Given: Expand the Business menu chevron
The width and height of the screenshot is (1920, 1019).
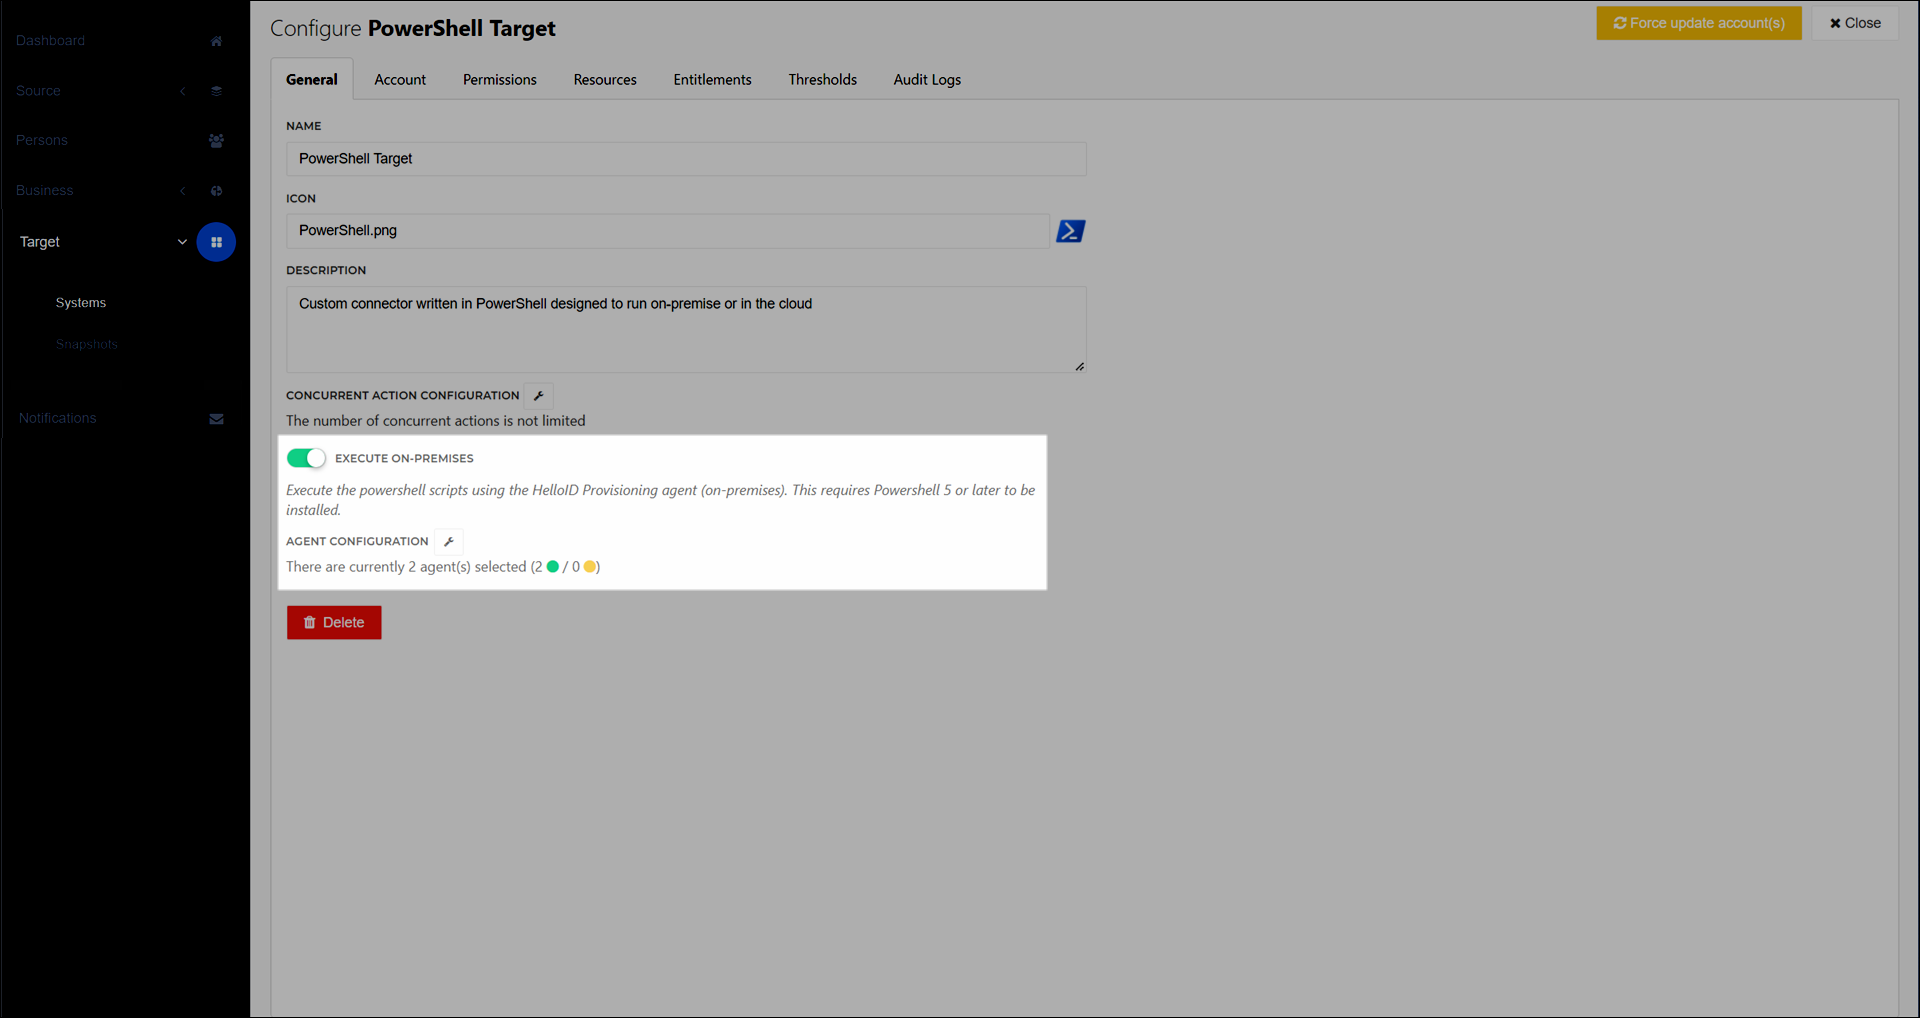Looking at the screenshot, I should tap(183, 191).
